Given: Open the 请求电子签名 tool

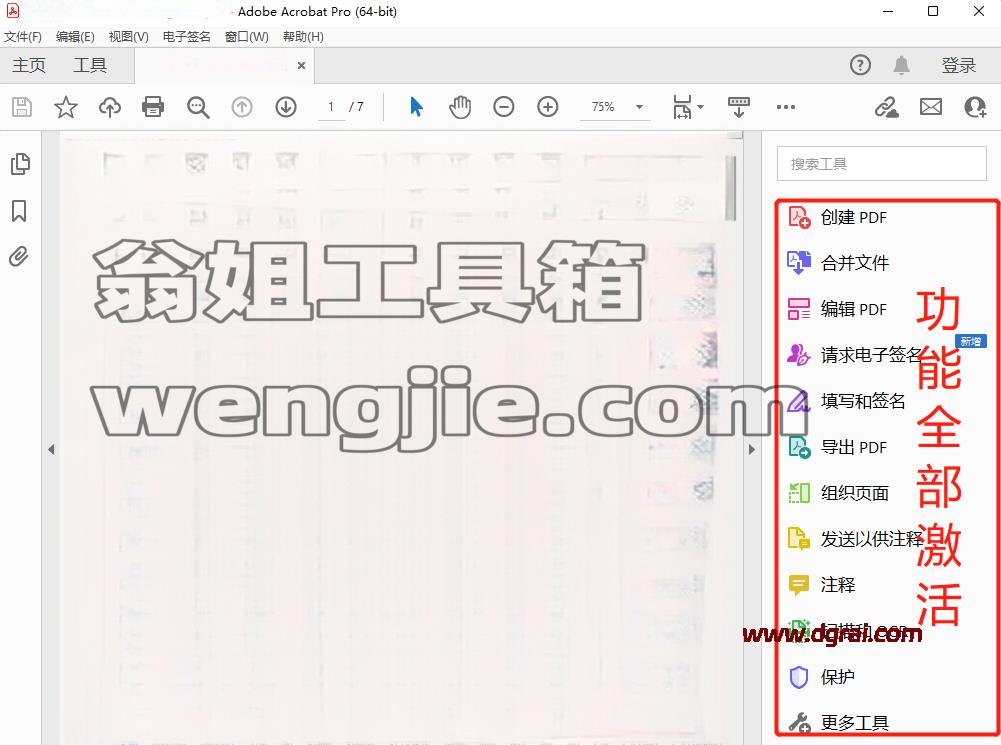Looking at the screenshot, I should (x=855, y=355).
